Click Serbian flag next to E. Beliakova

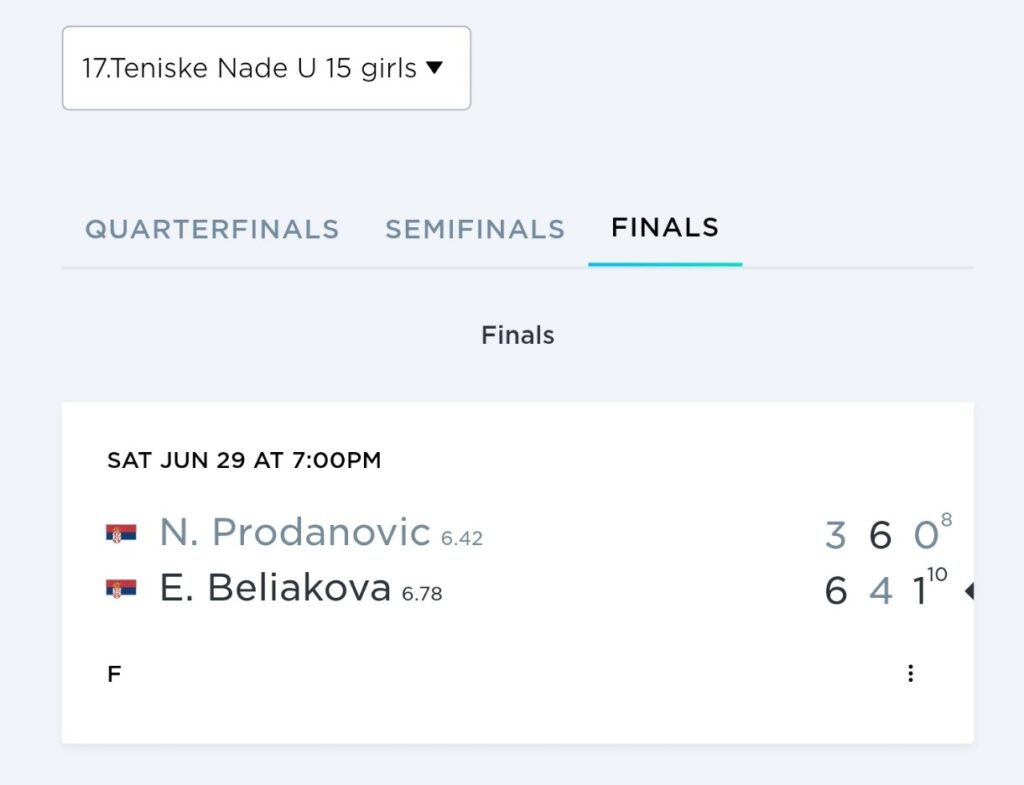pos(121,589)
